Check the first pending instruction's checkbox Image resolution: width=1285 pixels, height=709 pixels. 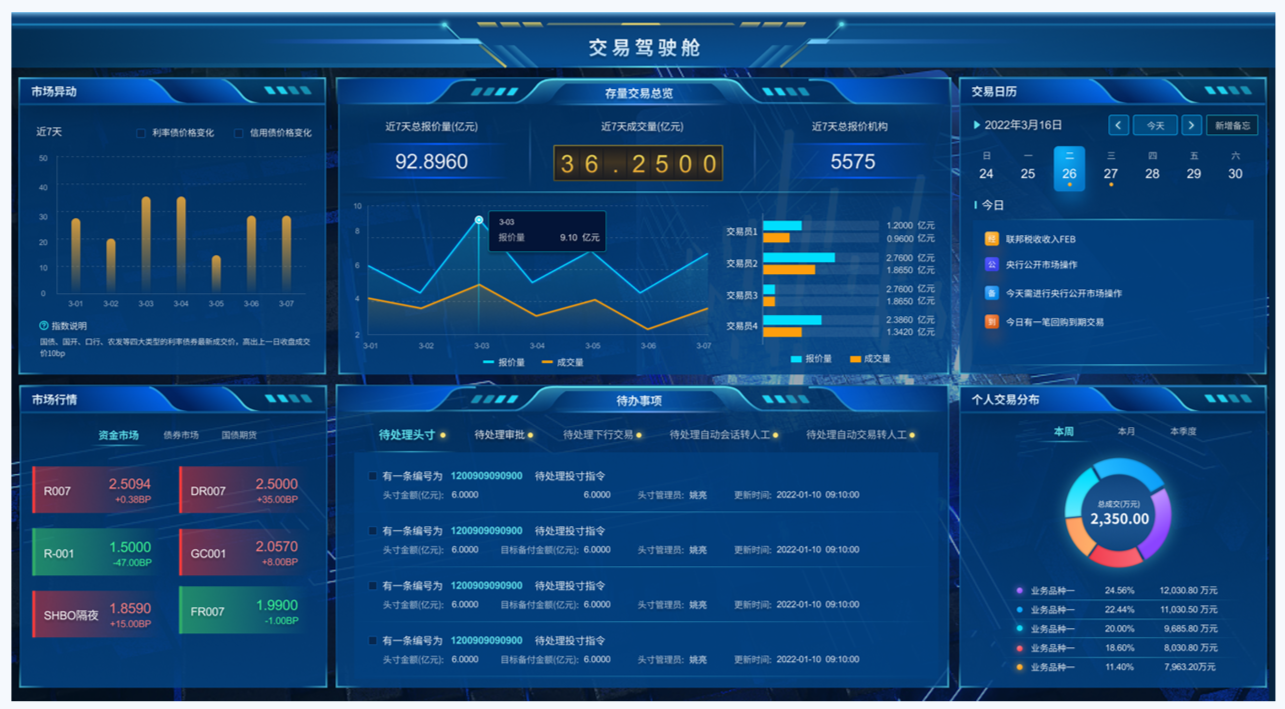pyautogui.click(x=373, y=477)
